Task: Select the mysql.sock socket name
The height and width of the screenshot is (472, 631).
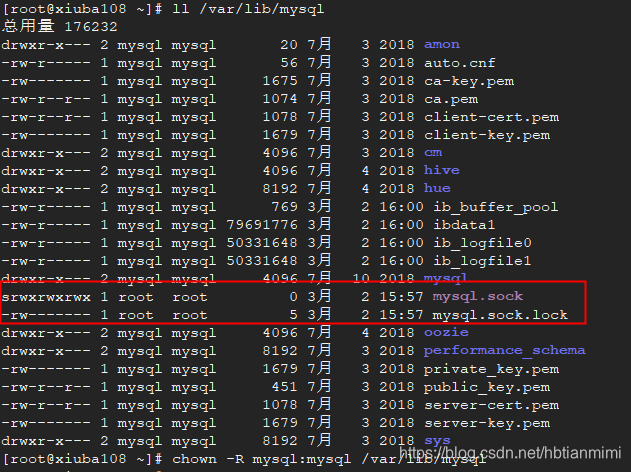Action: [478, 297]
